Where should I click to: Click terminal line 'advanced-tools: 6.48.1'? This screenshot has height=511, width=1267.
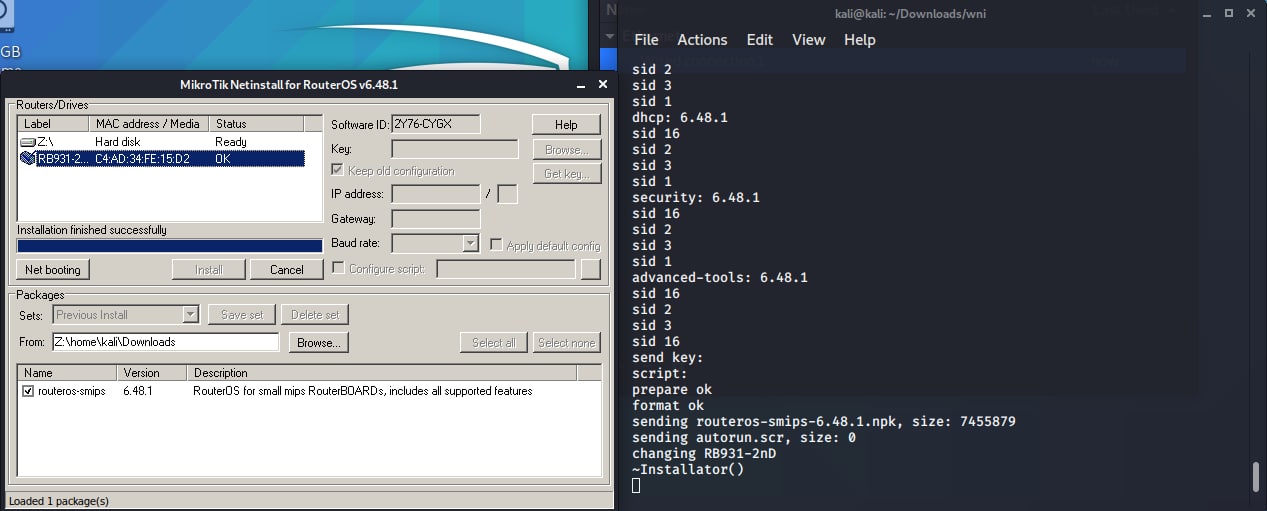pos(720,277)
